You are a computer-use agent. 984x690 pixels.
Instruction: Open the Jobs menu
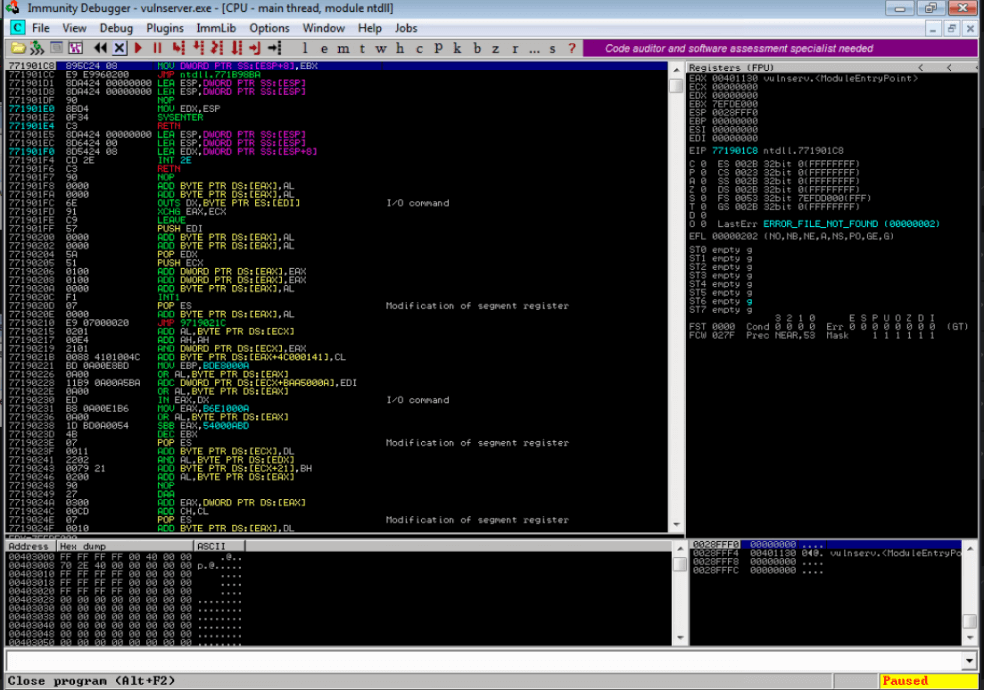pyautogui.click(x=406, y=28)
